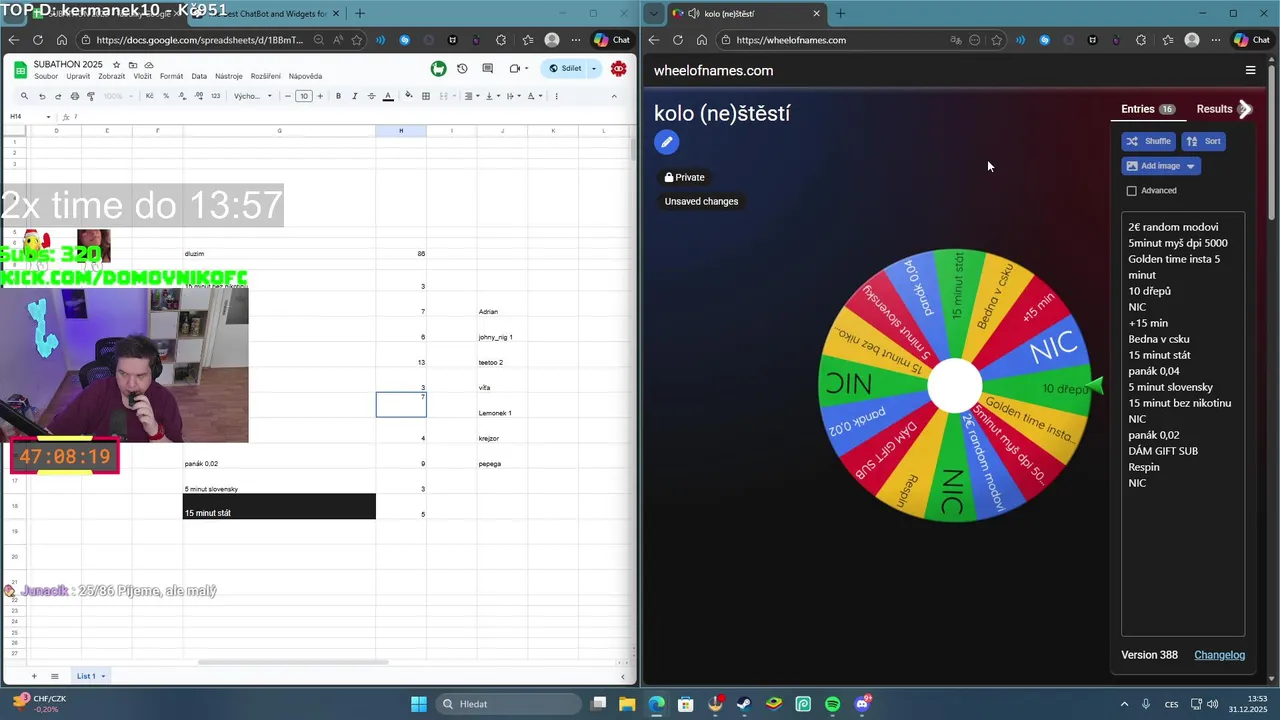
Task: Open vertical align dropdown in toolbar
Action: (490, 96)
